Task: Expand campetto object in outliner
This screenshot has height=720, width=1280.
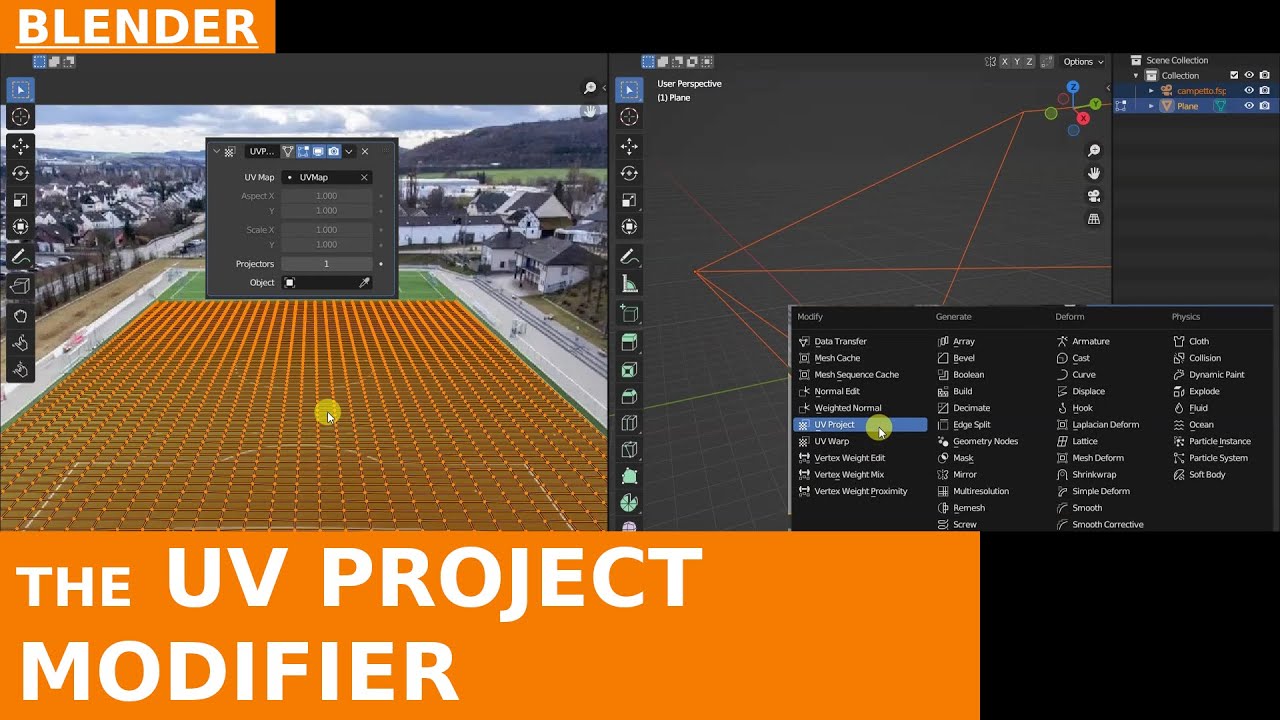Action: point(1151,90)
